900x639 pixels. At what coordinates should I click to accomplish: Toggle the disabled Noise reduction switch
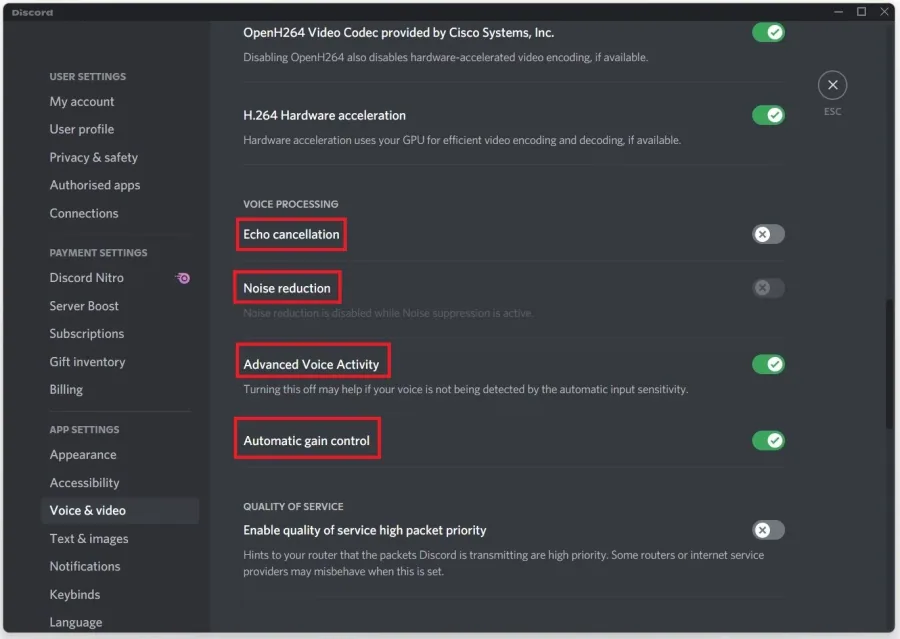pos(768,288)
